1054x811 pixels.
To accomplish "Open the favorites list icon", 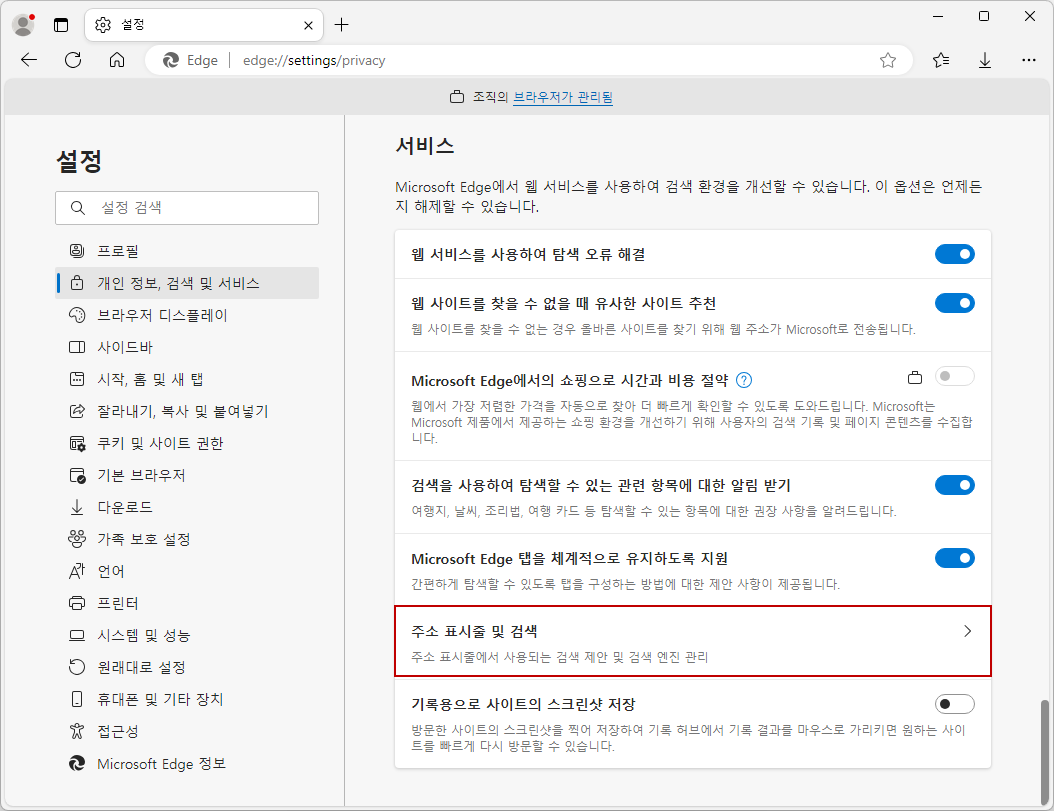I will 941,61.
